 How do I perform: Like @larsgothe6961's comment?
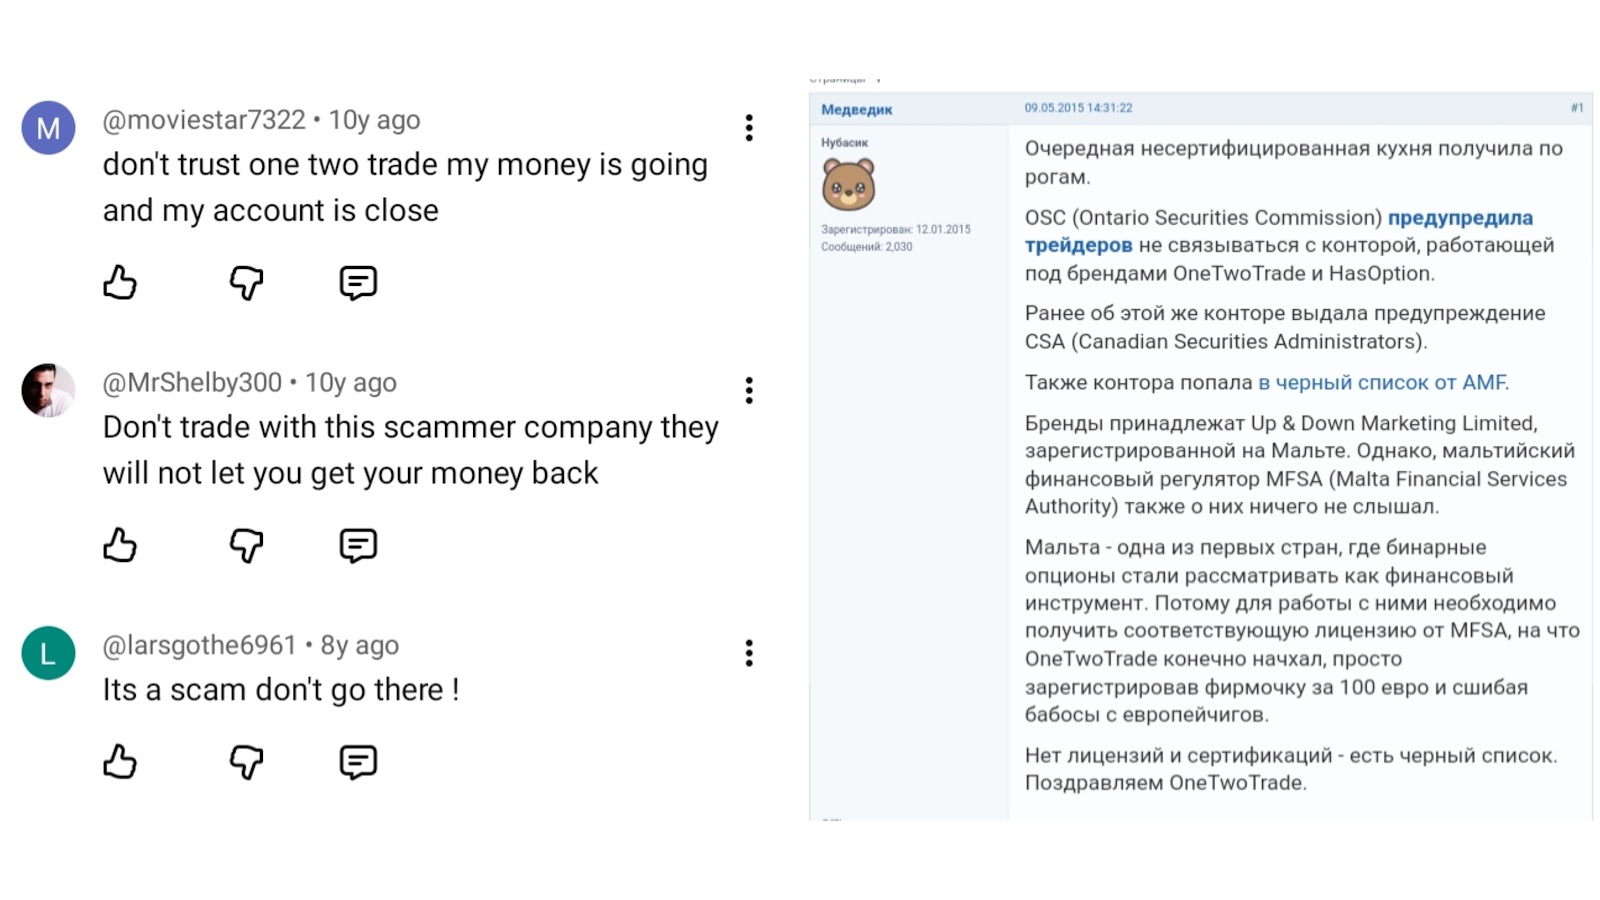(120, 762)
